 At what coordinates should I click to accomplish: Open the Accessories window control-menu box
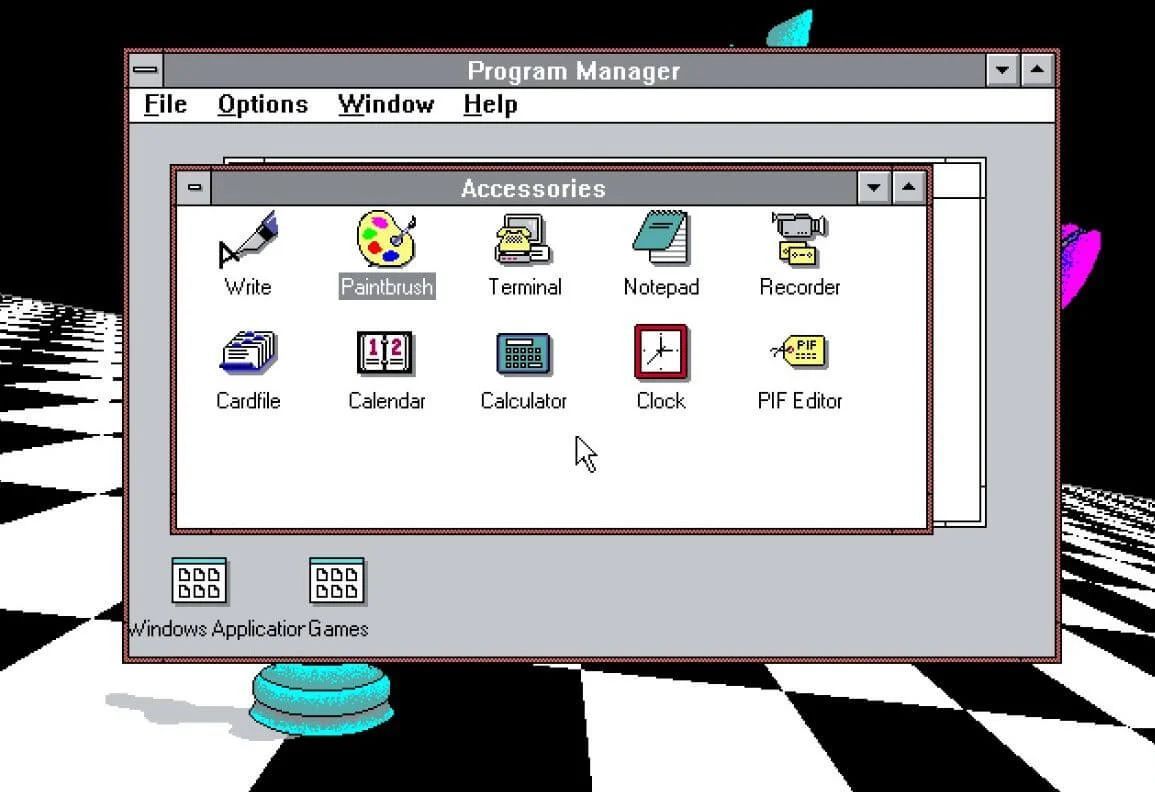[194, 188]
